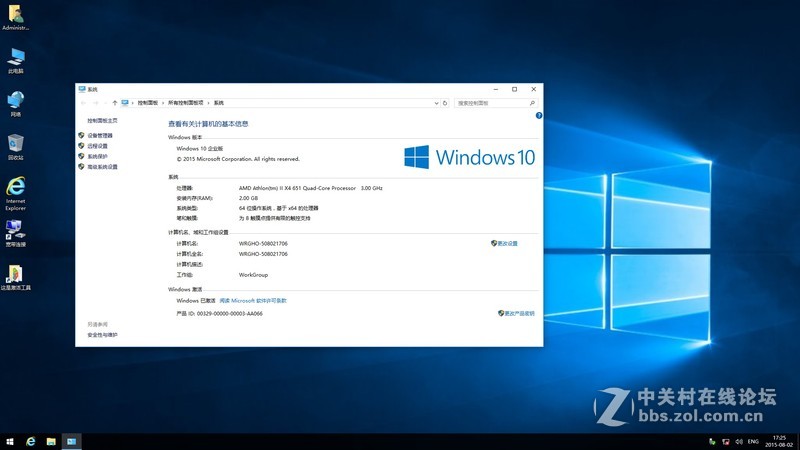Go up one level with up arrow

[x=115, y=103]
